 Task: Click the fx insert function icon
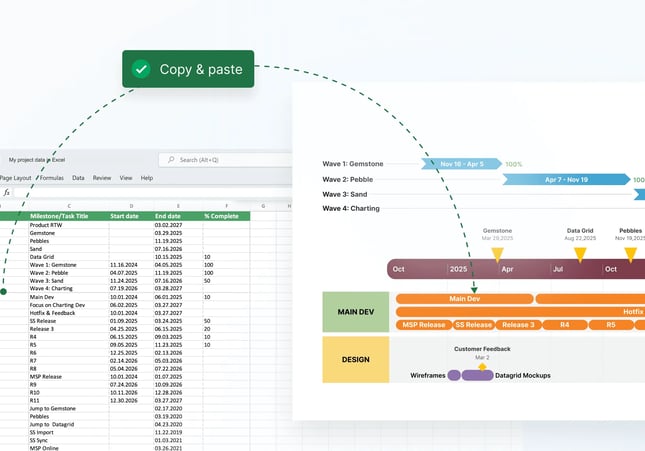[x=7, y=192]
